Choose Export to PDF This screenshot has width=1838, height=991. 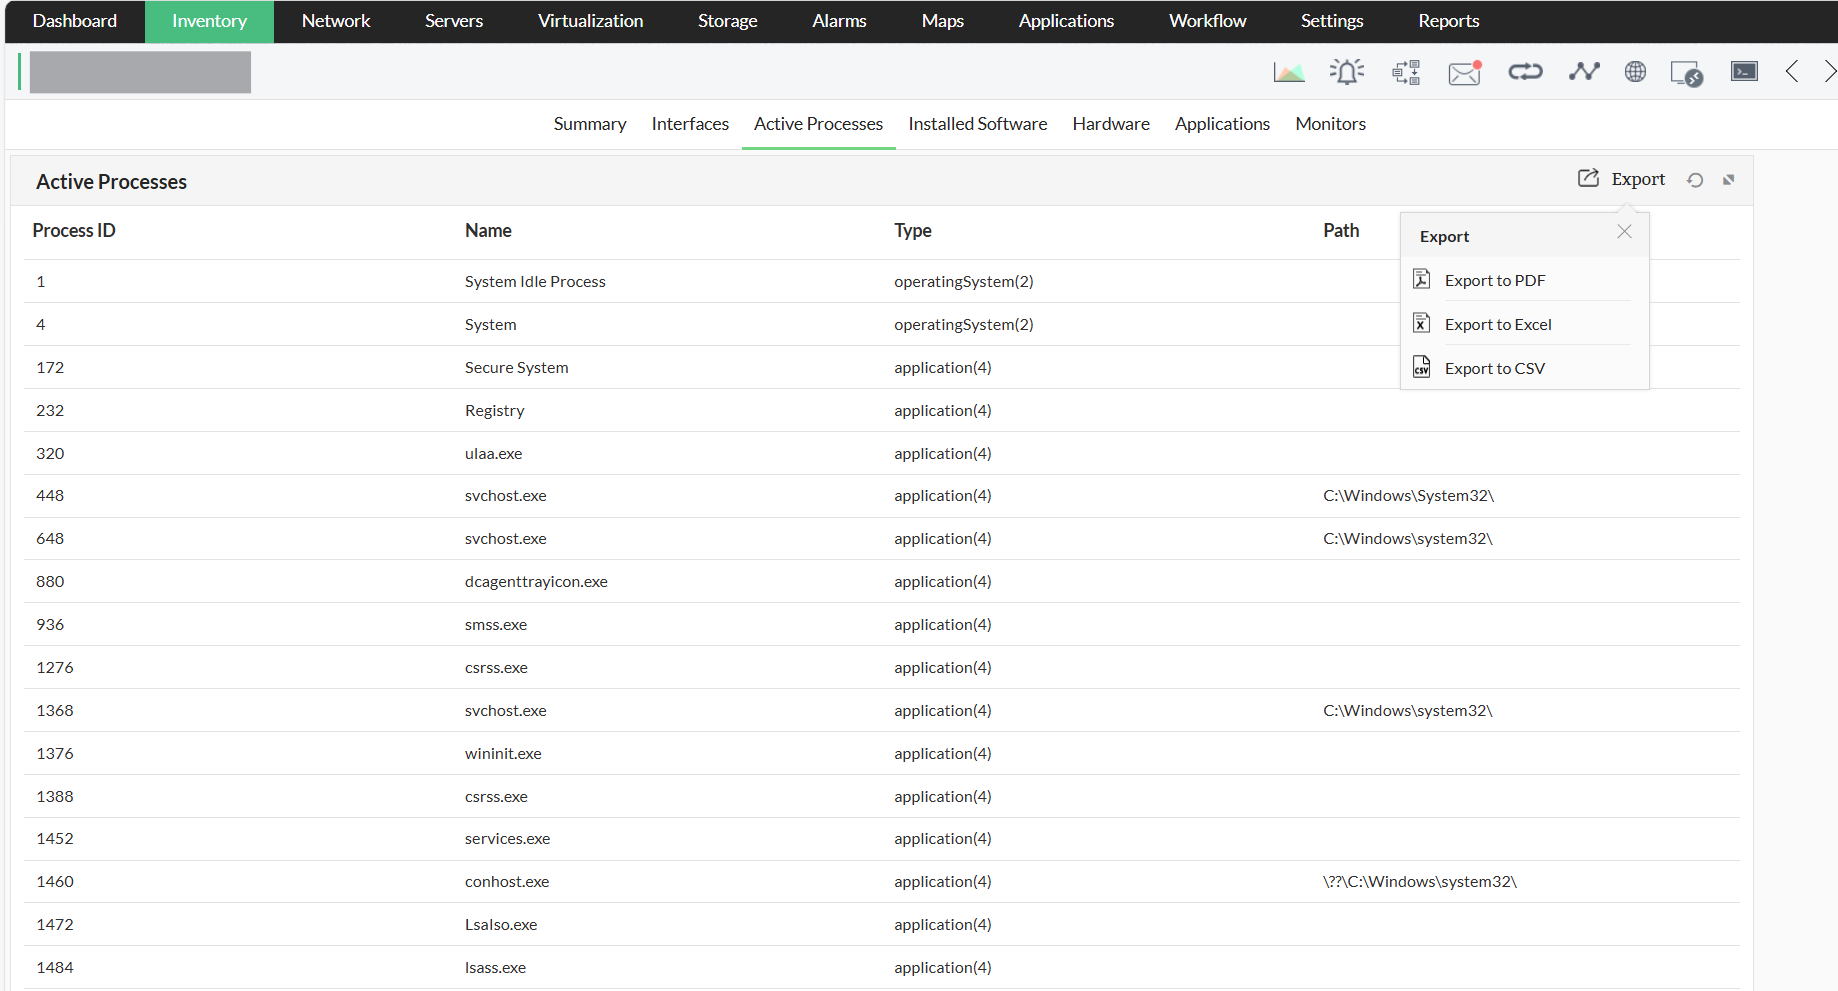coord(1494,281)
